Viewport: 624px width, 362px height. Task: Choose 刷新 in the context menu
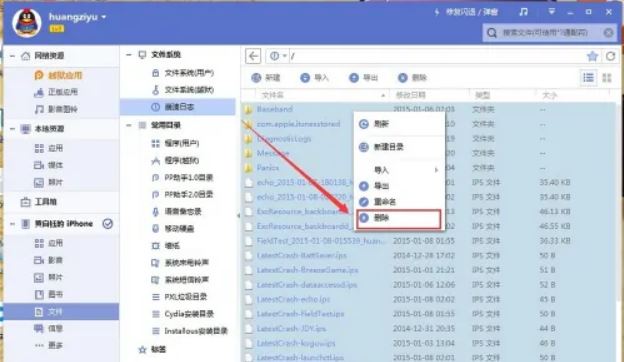pyautogui.click(x=400, y=124)
